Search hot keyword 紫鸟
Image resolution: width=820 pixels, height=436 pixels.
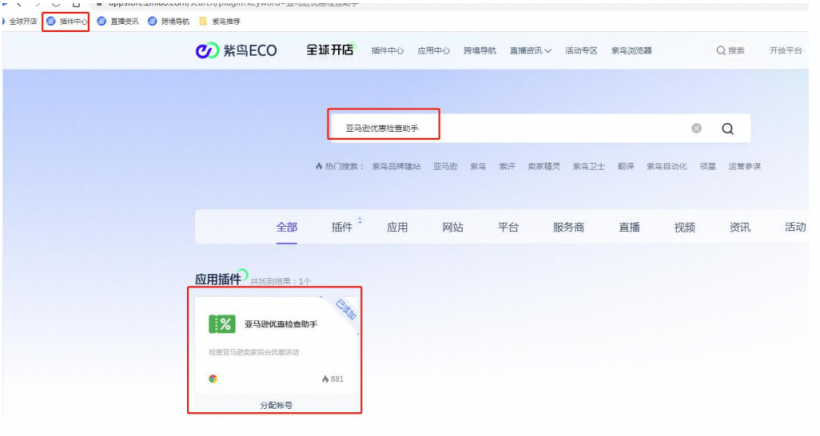478,166
